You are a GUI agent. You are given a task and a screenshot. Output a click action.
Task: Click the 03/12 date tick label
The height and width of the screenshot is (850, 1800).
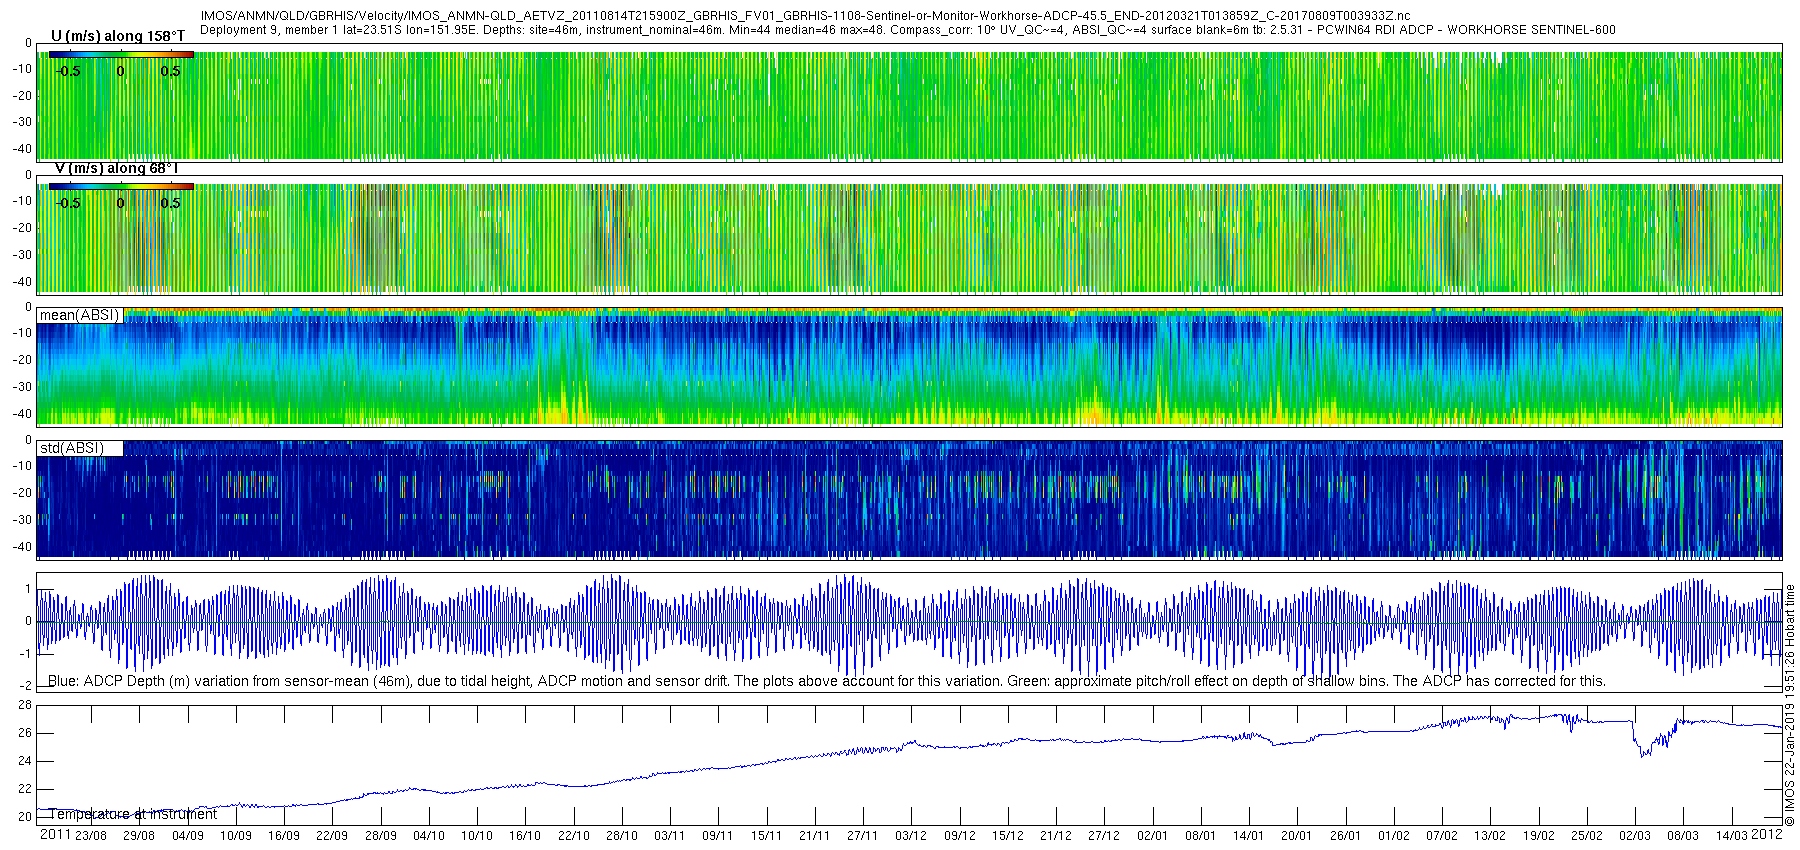tap(911, 836)
